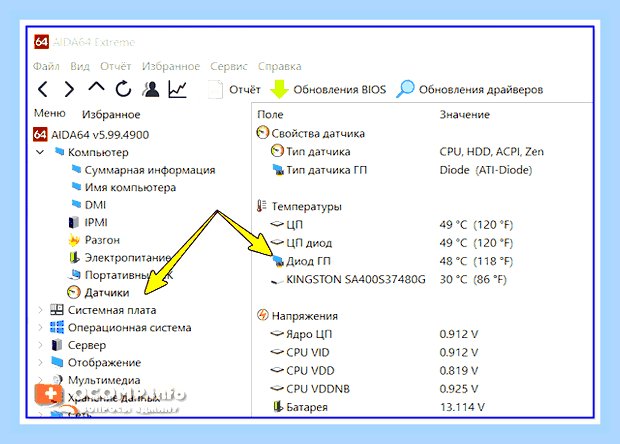Select Имя компьютера in the tree

tap(130, 187)
